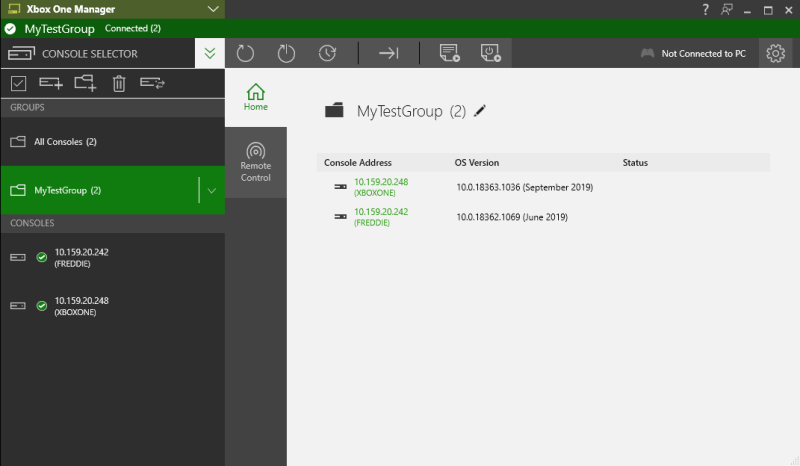The width and height of the screenshot is (800, 466).
Task: Open help with the question mark icon
Action: (x=706, y=9)
